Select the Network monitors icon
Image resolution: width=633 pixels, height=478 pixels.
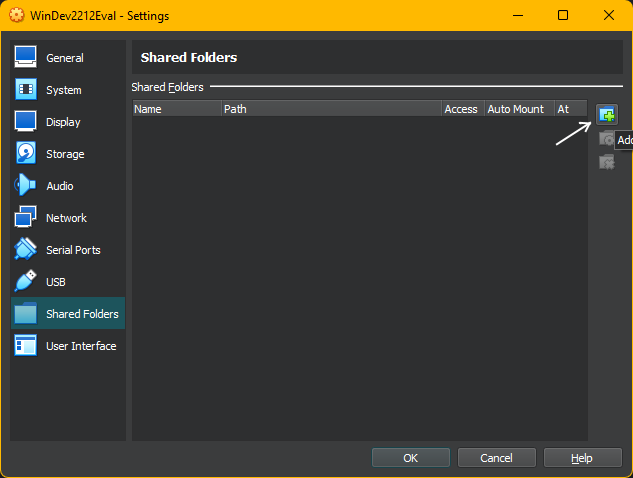tap(25, 217)
